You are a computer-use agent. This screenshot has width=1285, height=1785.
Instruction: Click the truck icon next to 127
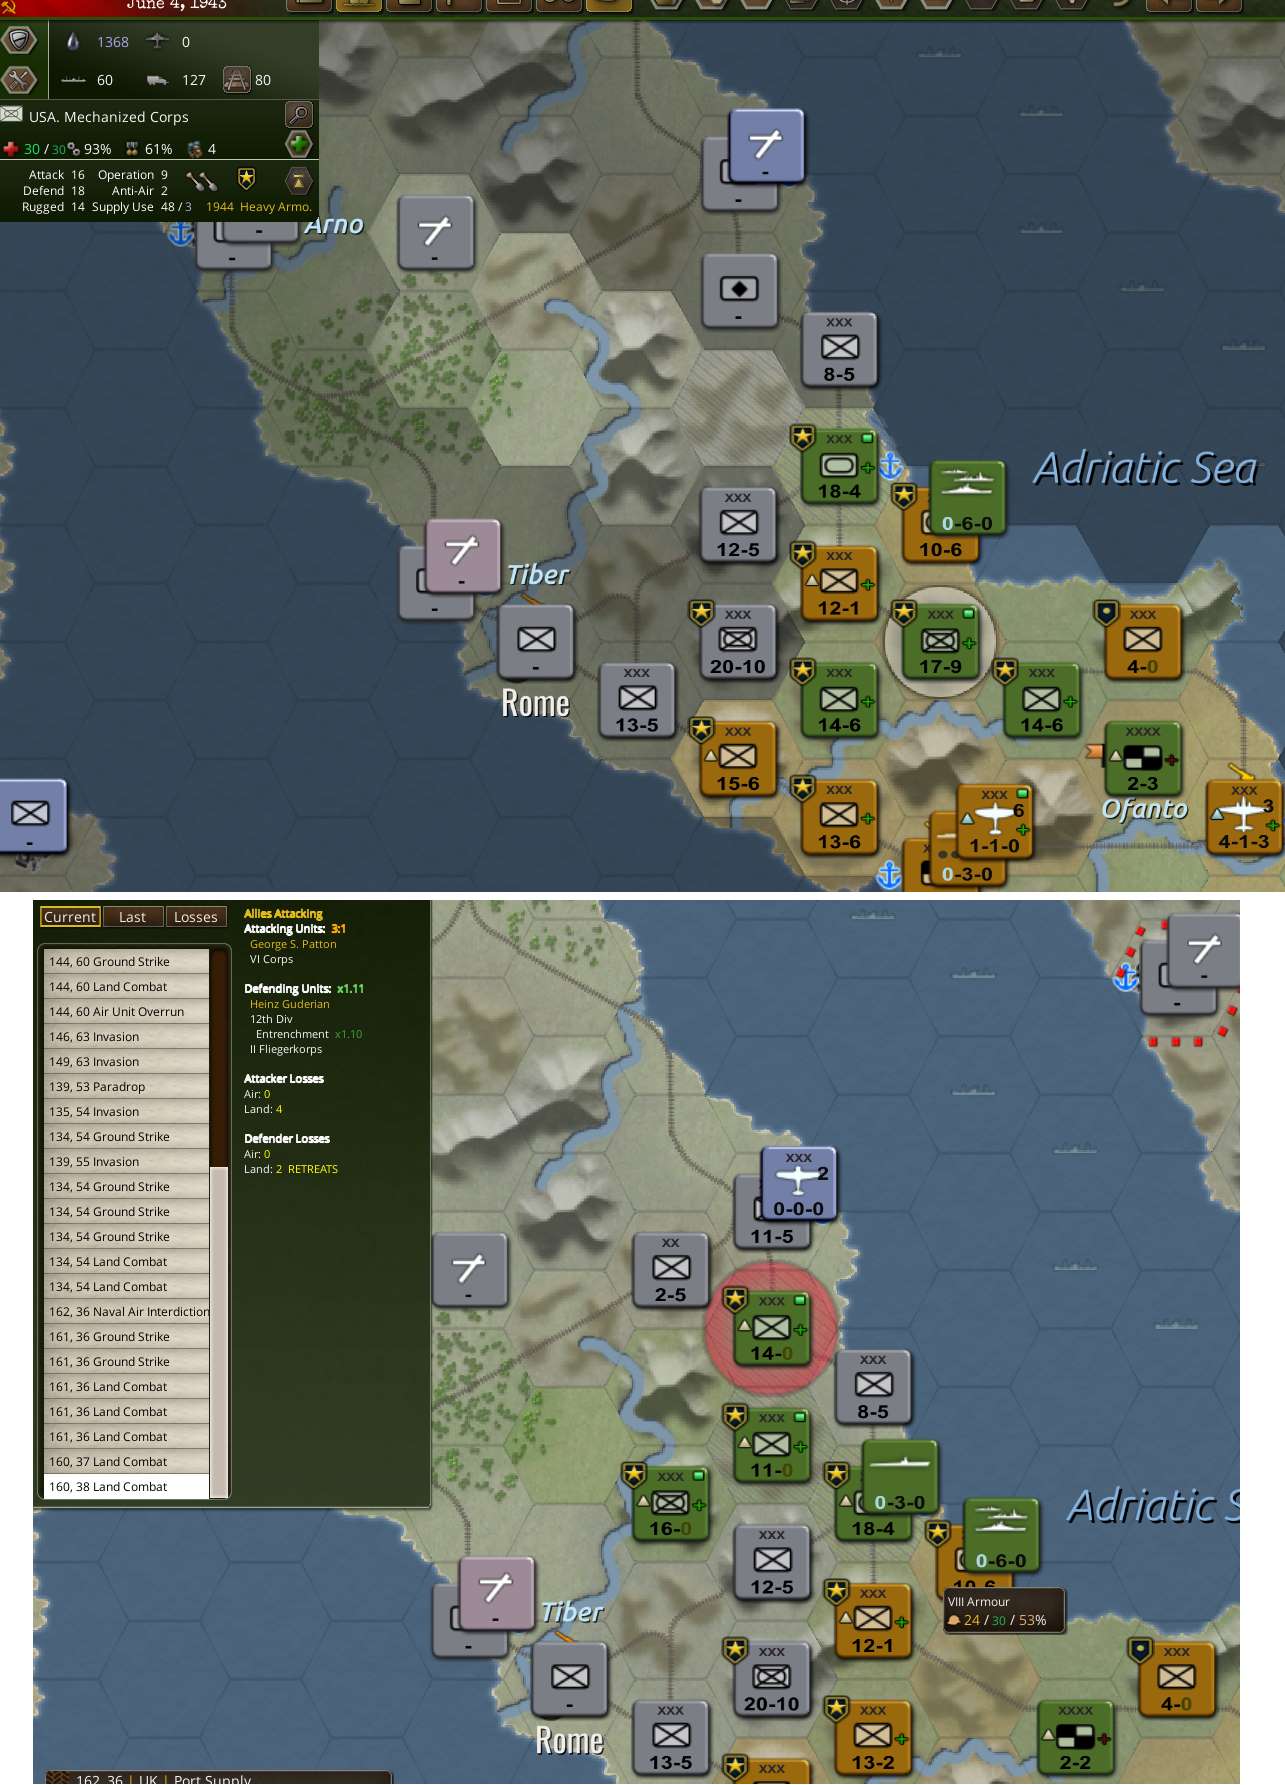(x=157, y=80)
